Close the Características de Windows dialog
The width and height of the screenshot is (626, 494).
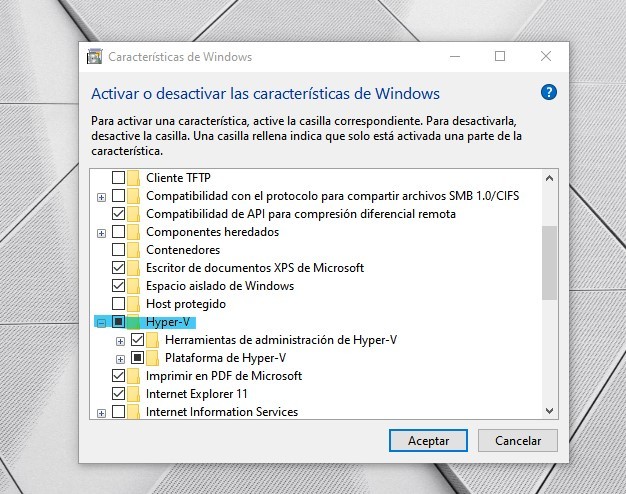[x=546, y=56]
